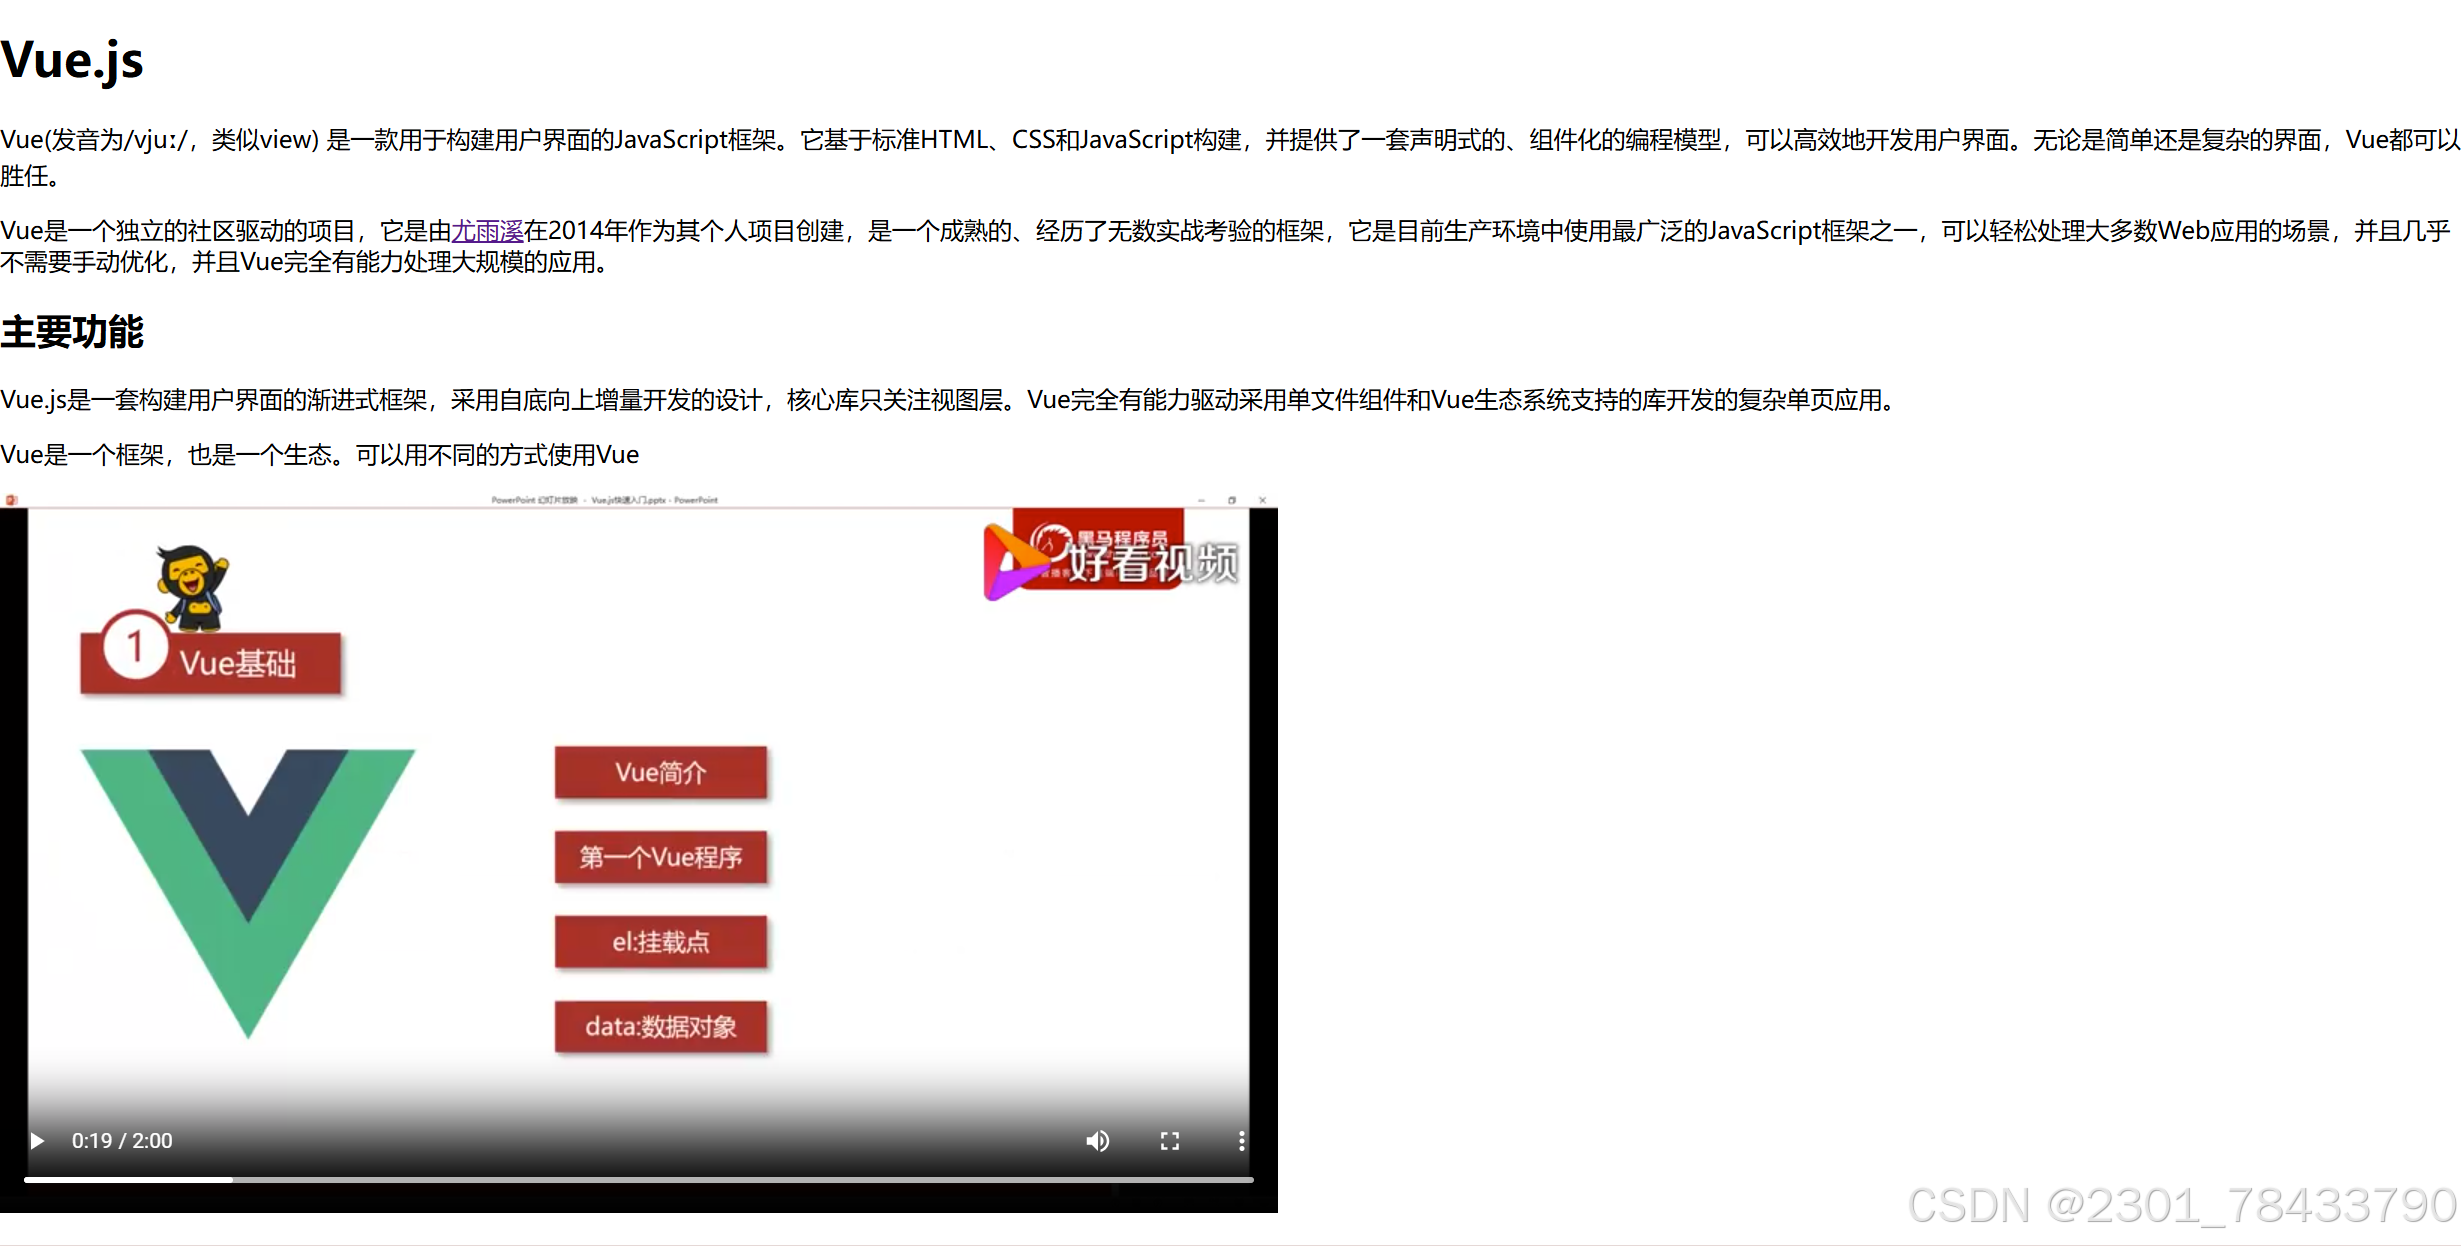
Task: Click the el:挂载点 red box
Action: click(660, 942)
